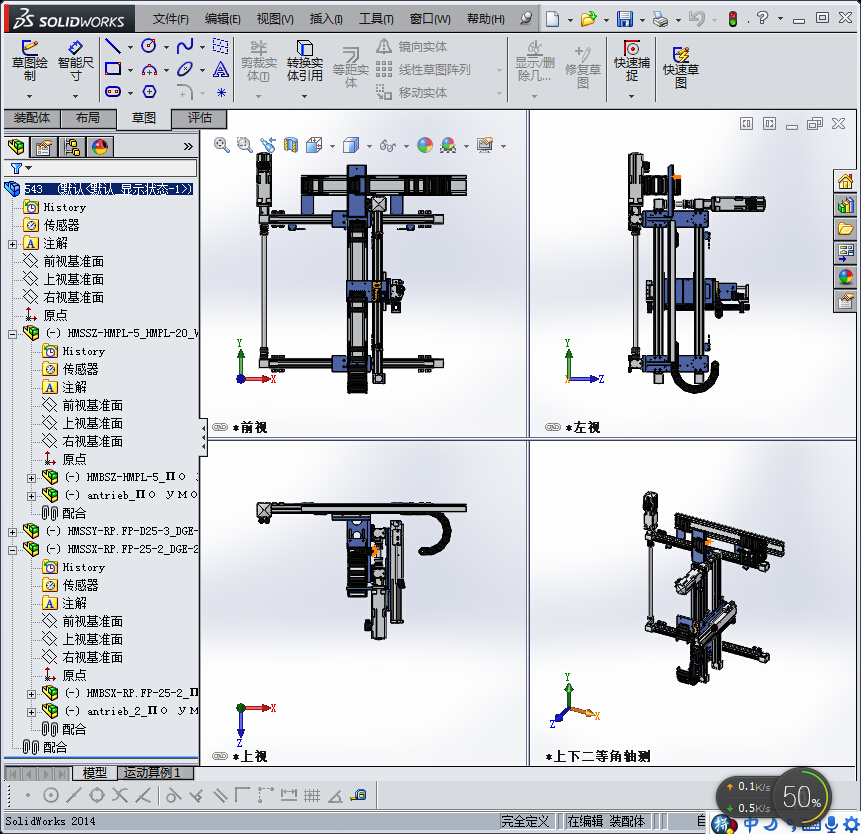861x834 pixels.
Task: Click Section View icon in viewport toolbar
Action: pos(290,145)
